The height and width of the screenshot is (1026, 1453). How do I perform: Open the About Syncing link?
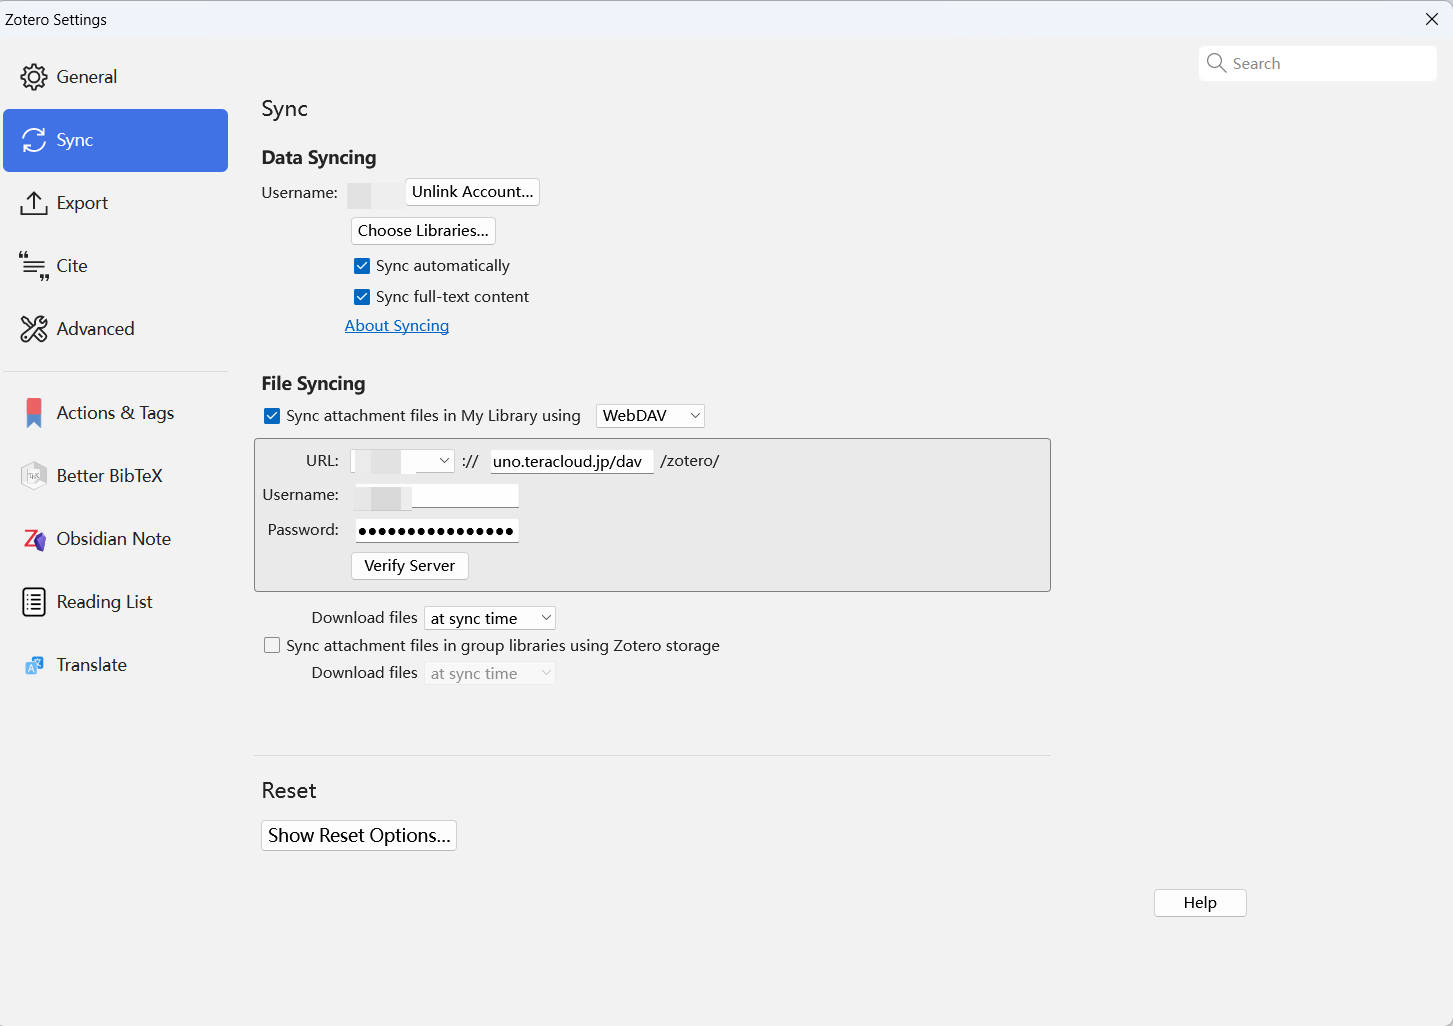[x=397, y=326]
